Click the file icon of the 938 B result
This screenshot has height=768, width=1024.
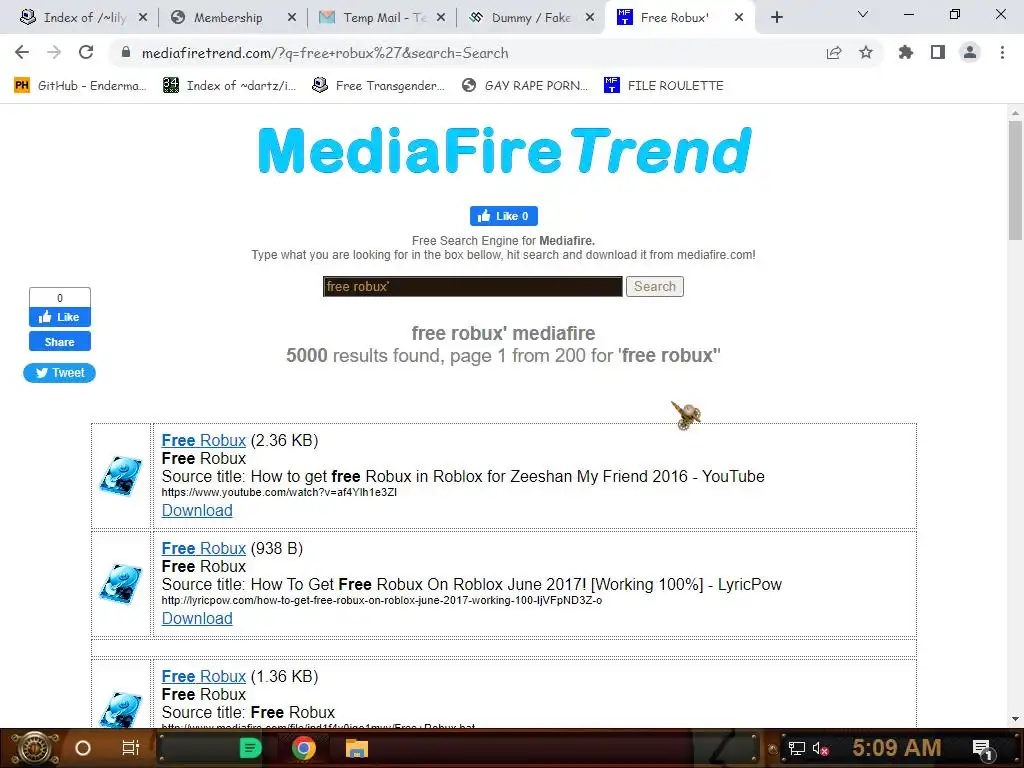(121, 584)
